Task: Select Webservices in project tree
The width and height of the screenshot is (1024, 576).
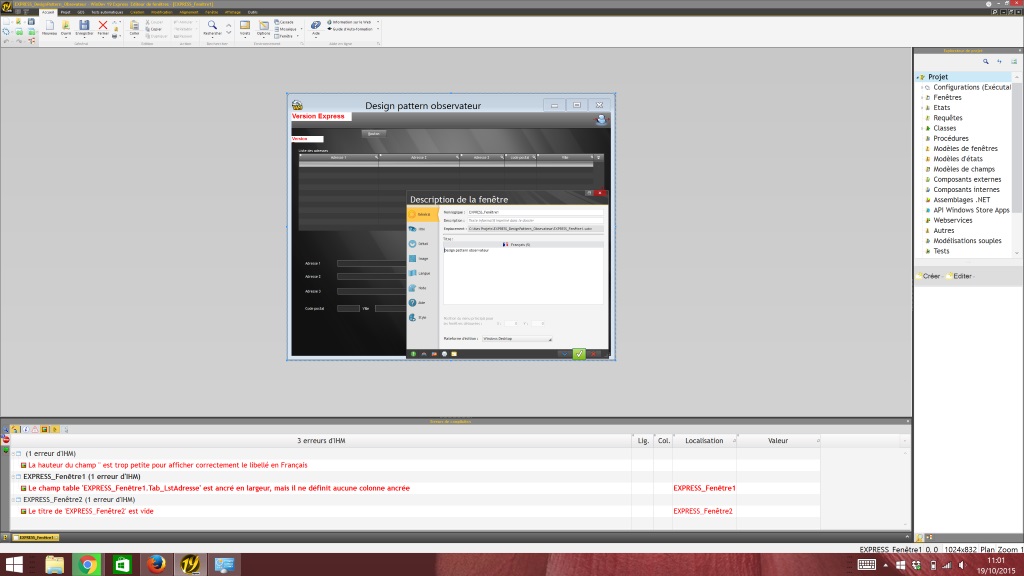Action: (x=953, y=220)
